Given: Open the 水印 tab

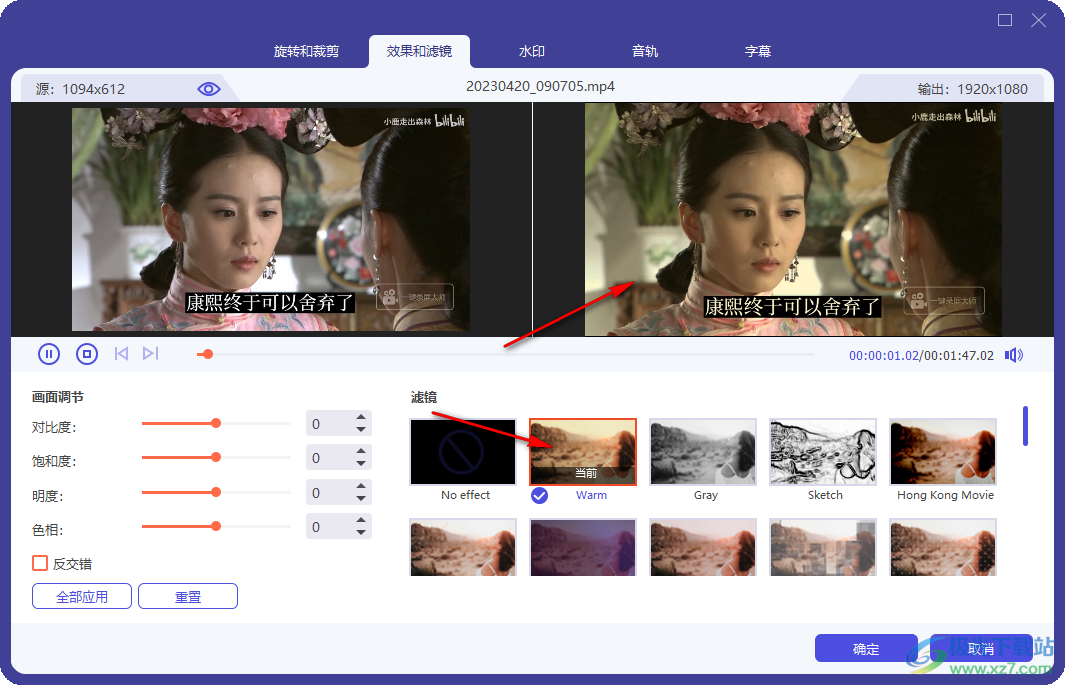Looking at the screenshot, I should tap(532, 52).
